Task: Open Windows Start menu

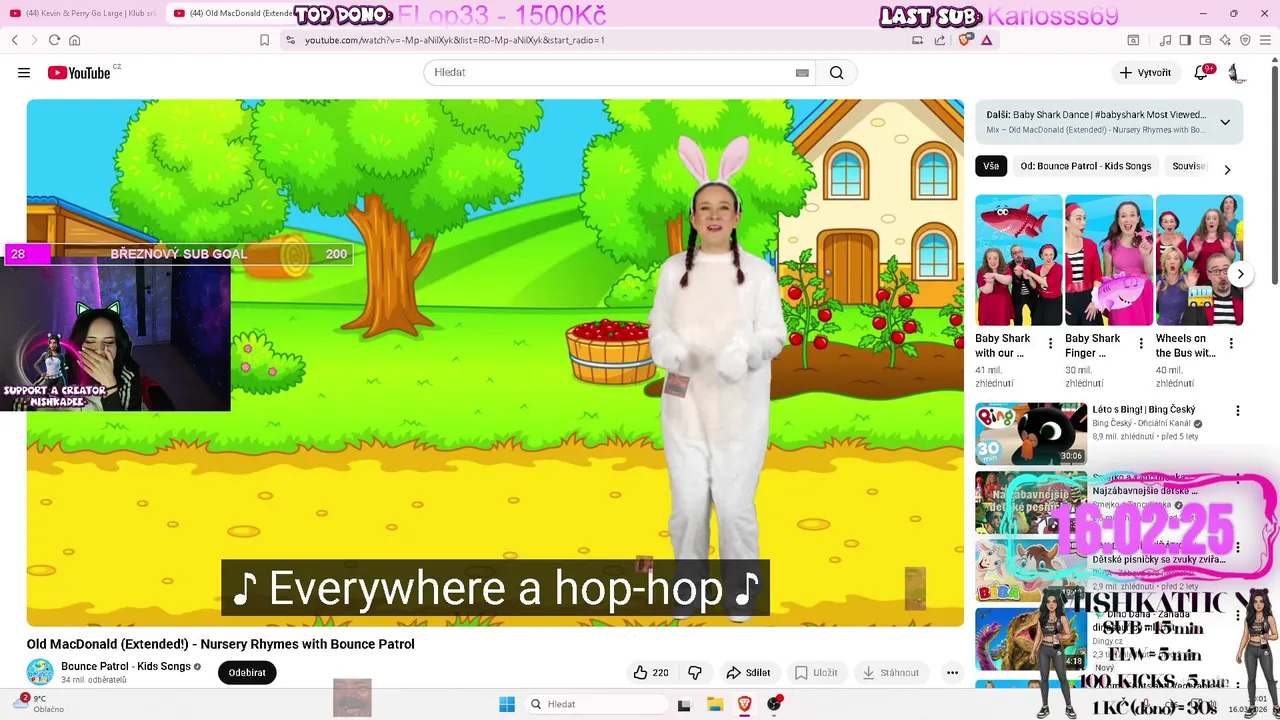Action: (507, 704)
